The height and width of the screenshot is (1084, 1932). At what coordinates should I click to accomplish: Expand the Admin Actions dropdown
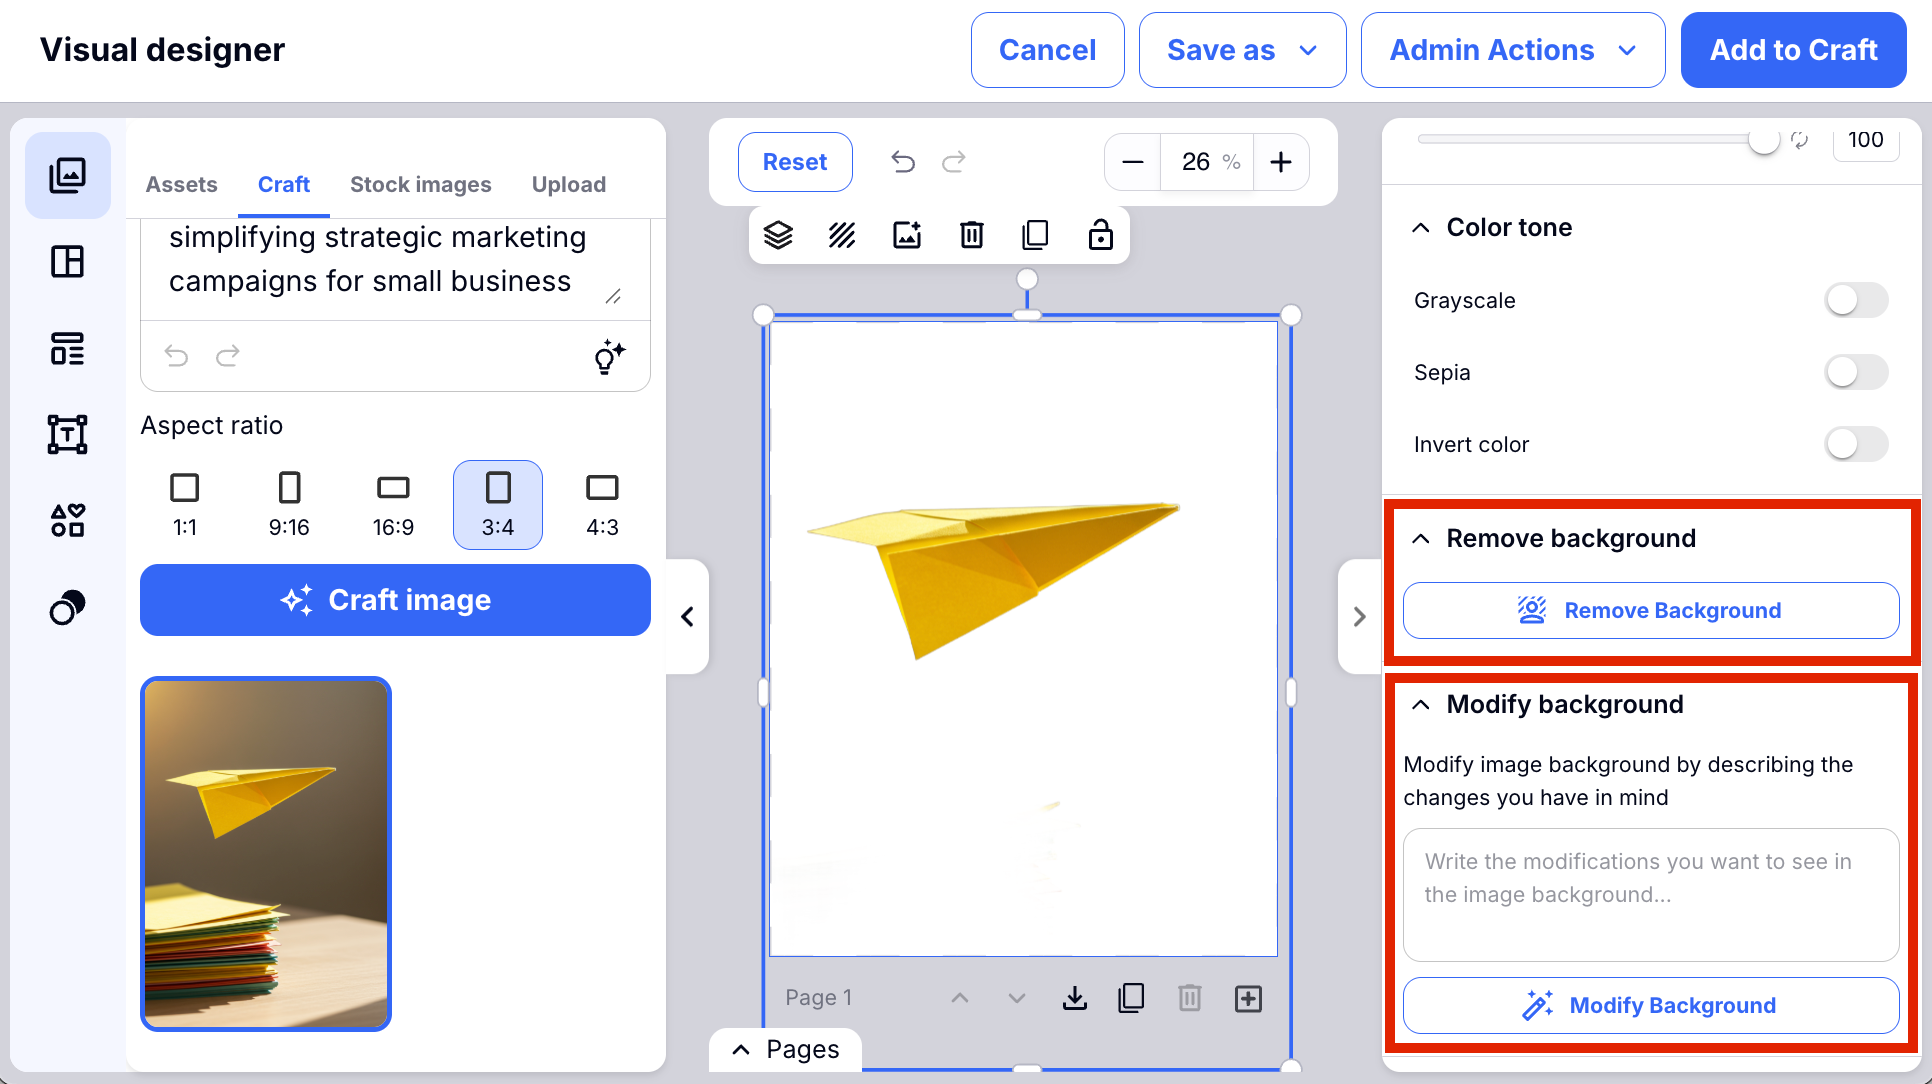pos(1512,50)
